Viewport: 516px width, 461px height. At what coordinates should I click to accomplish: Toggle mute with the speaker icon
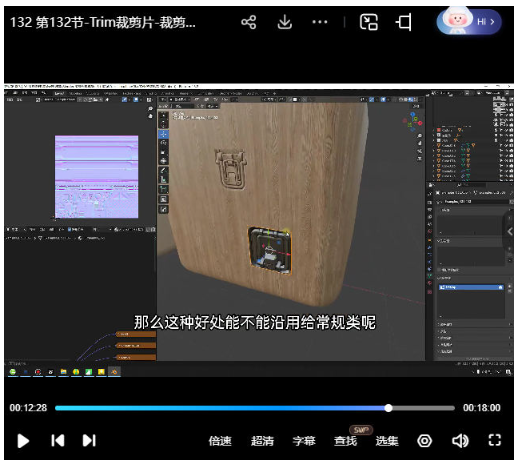pyautogui.click(x=460, y=441)
